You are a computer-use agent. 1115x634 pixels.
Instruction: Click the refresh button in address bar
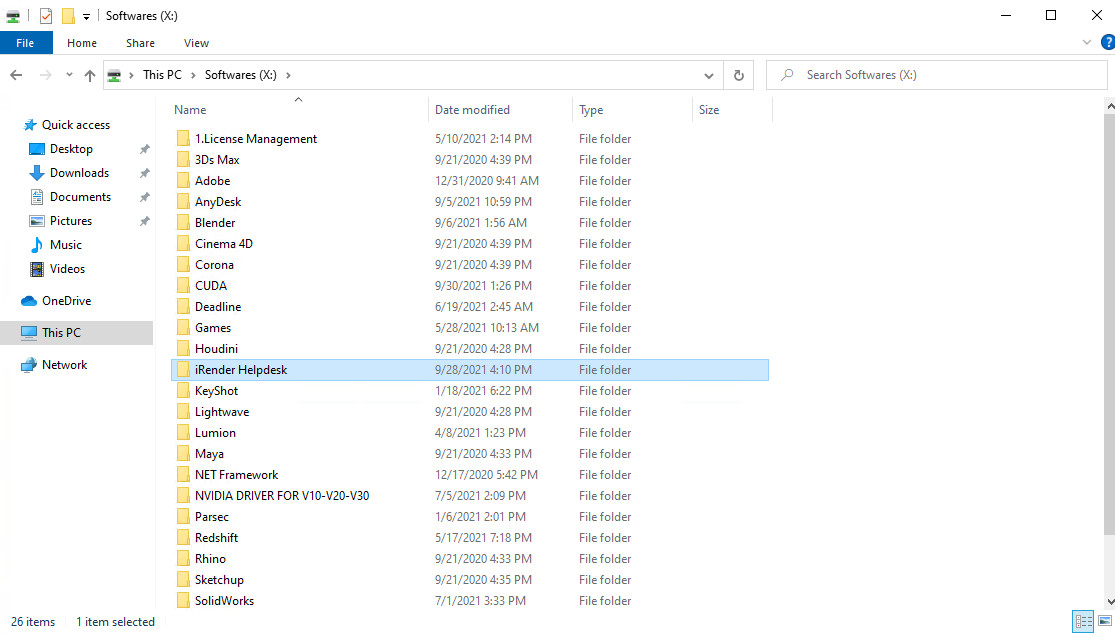coord(739,75)
